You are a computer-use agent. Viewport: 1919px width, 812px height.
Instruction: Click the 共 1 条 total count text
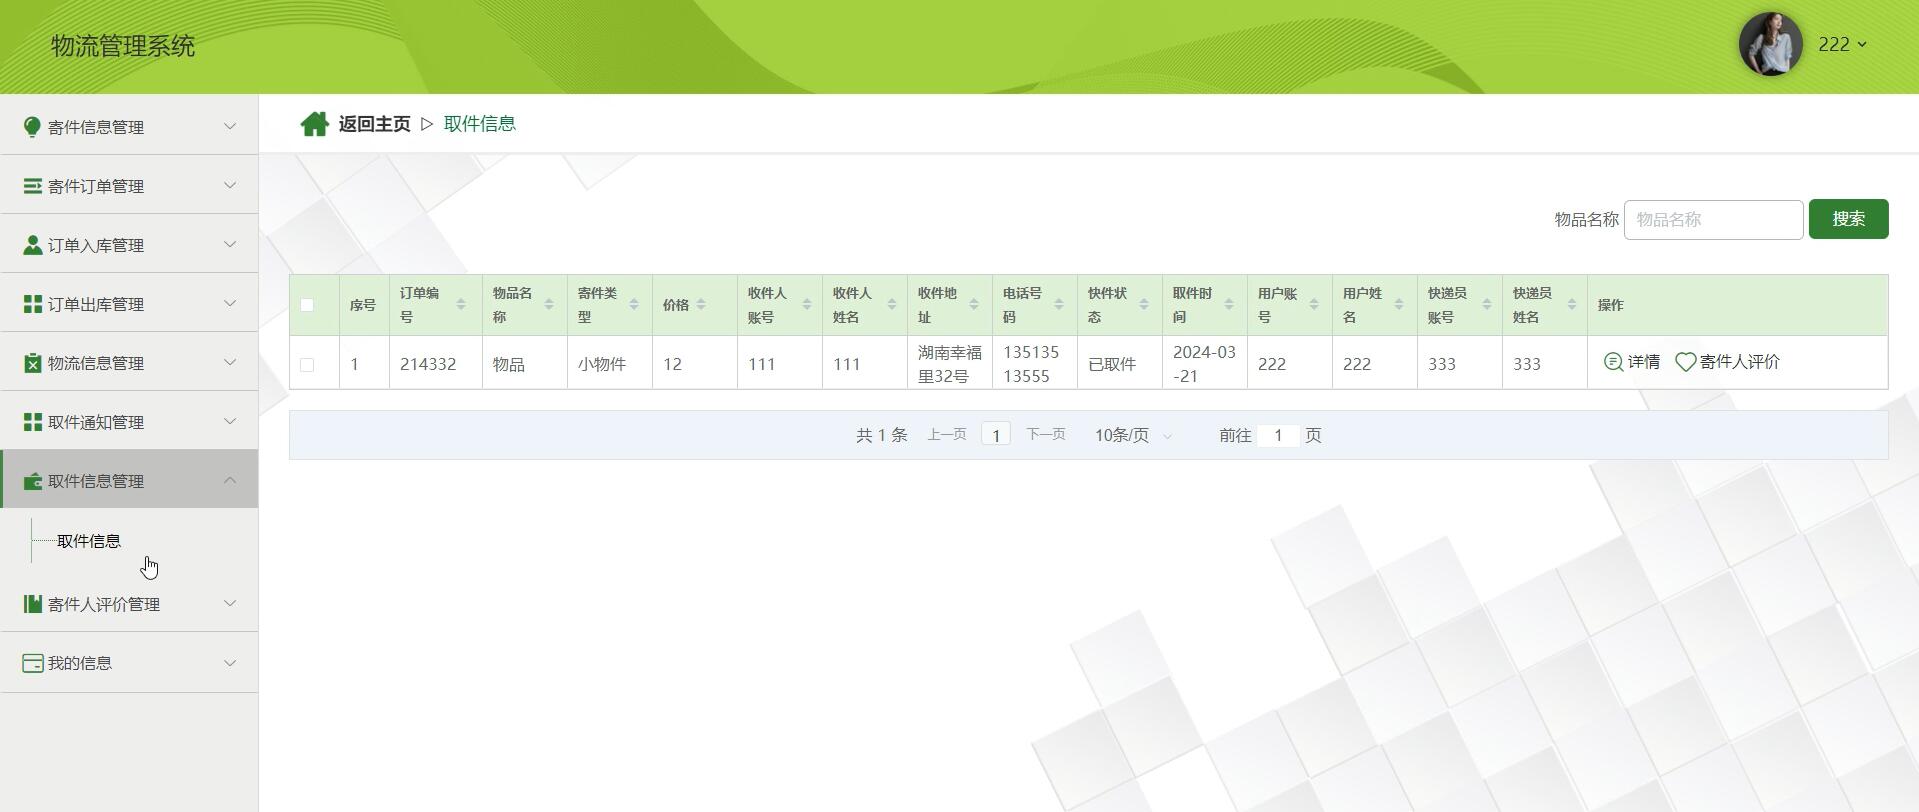click(x=882, y=435)
